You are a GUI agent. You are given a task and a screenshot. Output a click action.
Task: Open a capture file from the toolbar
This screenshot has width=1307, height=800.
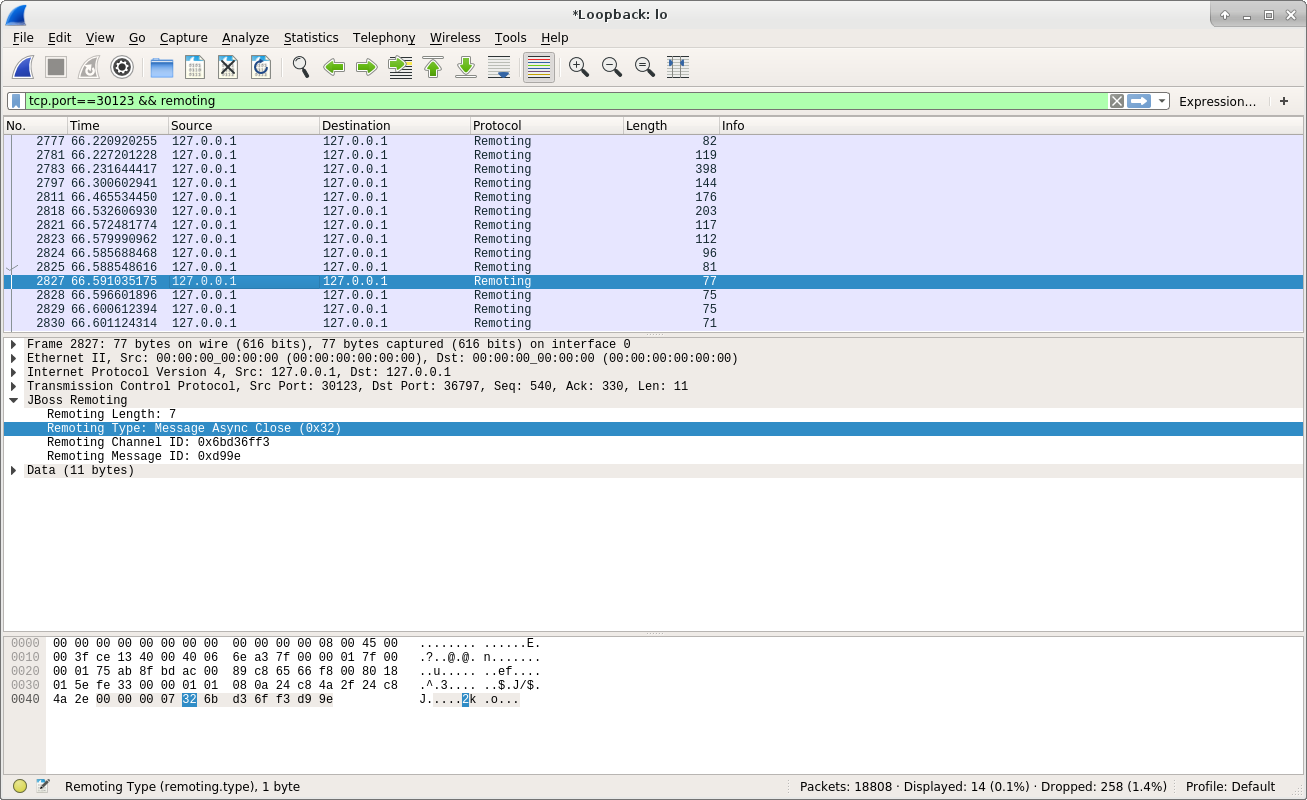pyautogui.click(x=162, y=67)
